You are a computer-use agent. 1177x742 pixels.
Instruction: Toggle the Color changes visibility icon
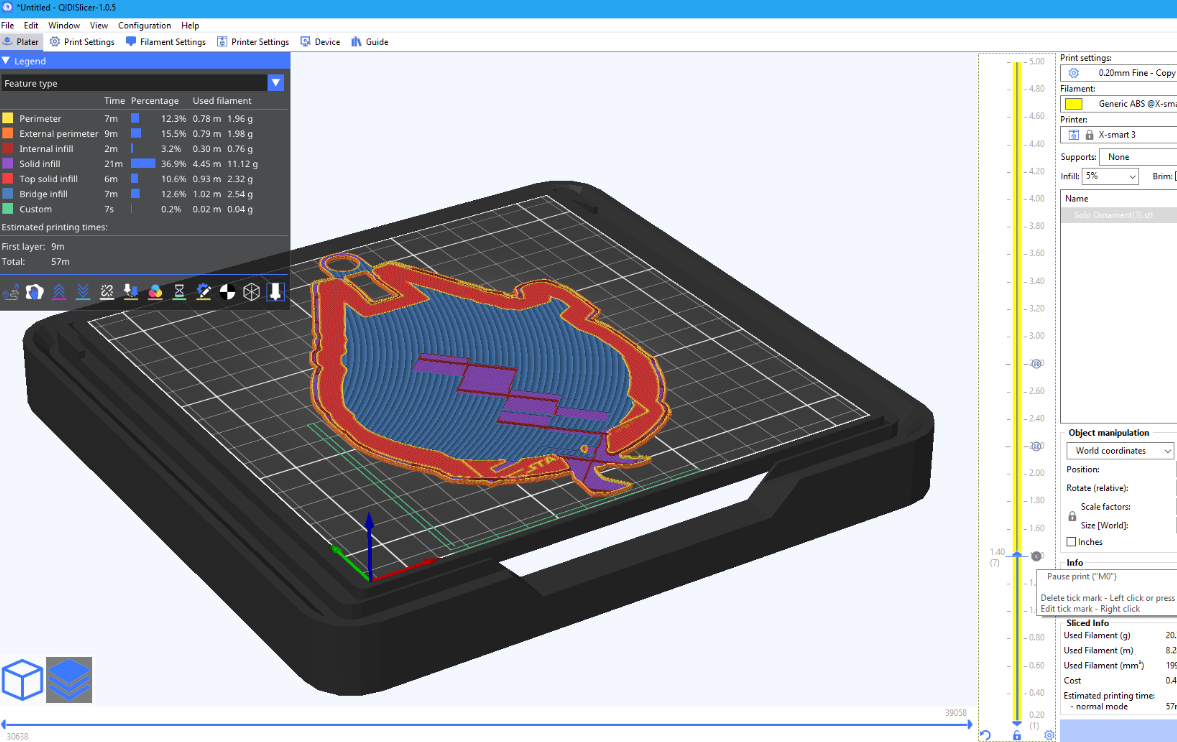coord(155,291)
